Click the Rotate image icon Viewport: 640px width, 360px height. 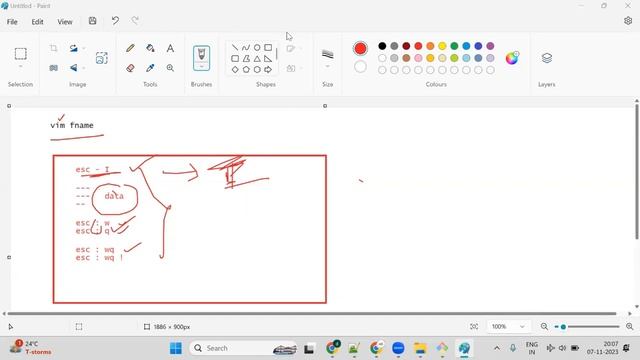point(73,48)
